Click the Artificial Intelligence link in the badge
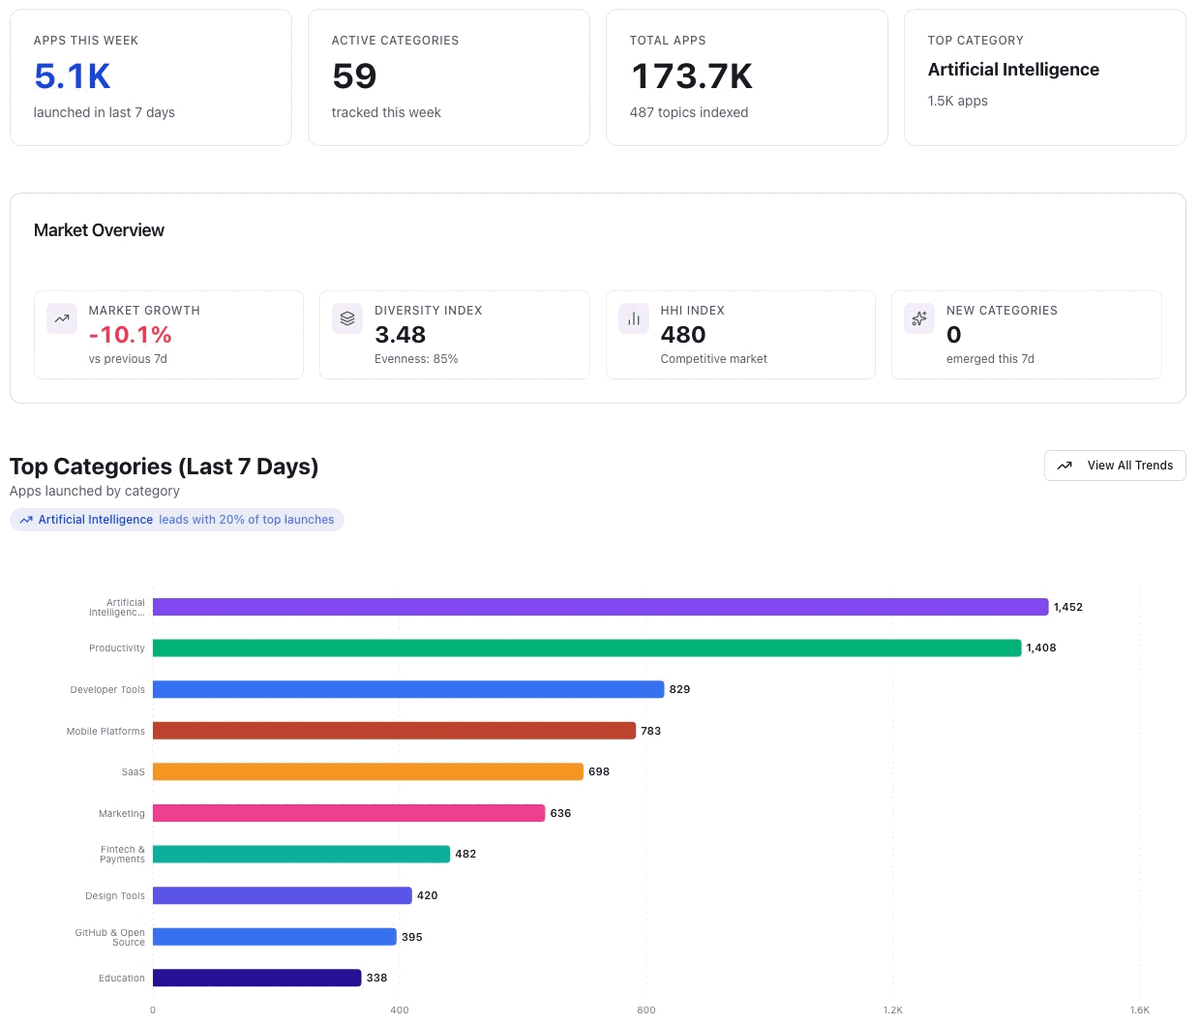This screenshot has height=1026, width=1200. click(x=95, y=520)
